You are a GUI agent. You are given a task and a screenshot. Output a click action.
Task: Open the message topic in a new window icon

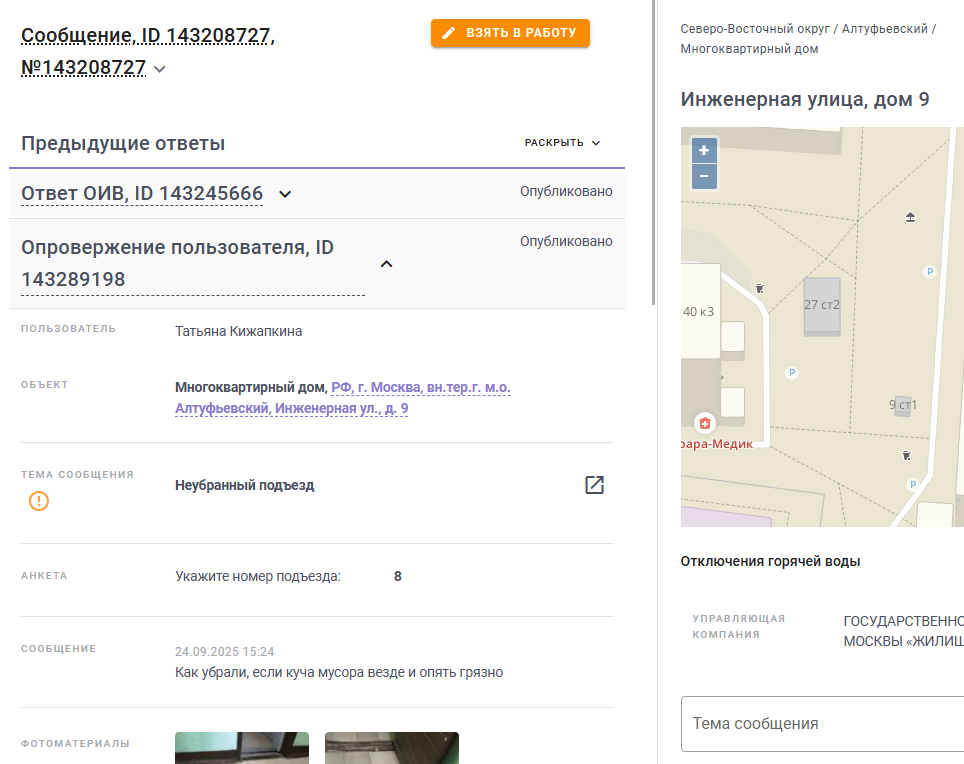pyautogui.click(x=594, y=485)
